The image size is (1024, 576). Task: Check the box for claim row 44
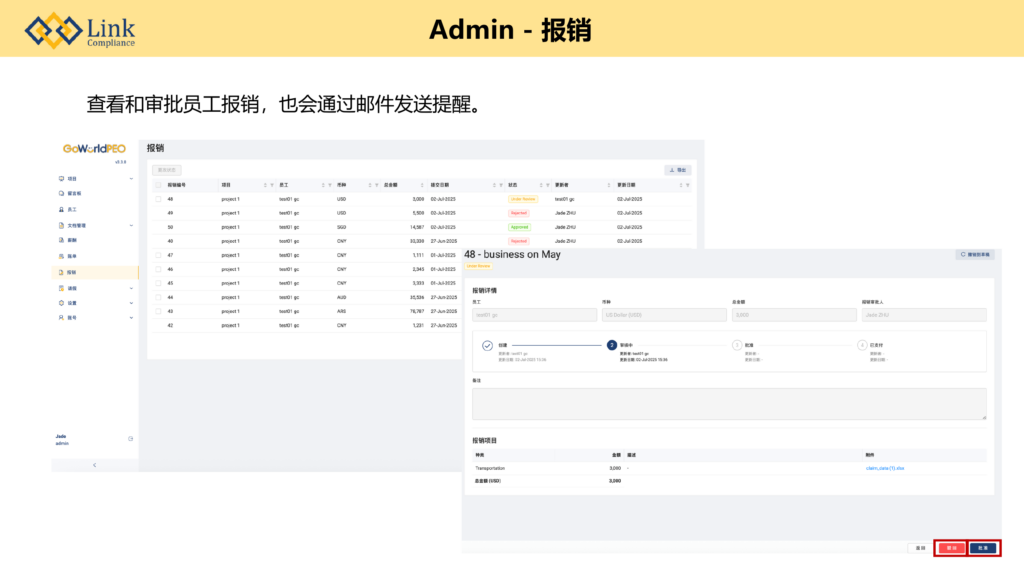158,297
